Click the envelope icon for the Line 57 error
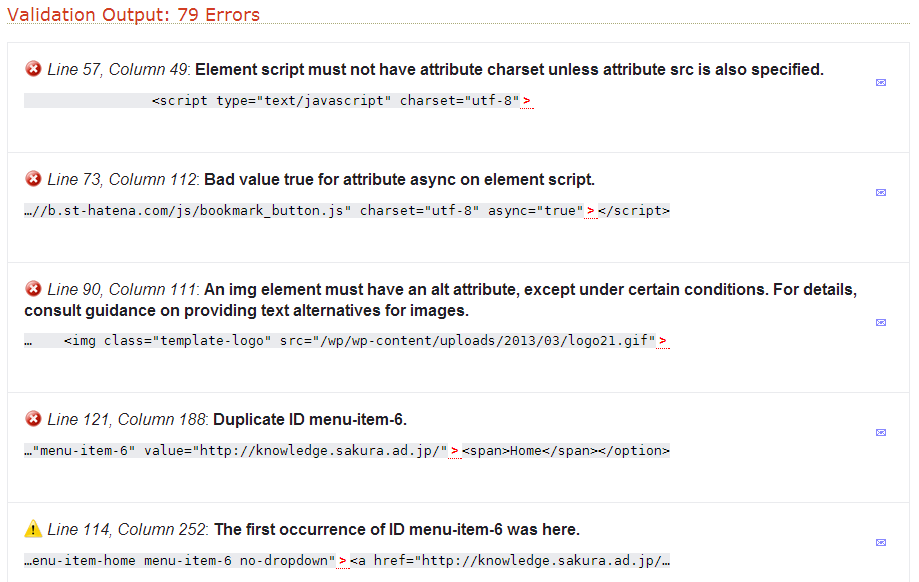919x582 pixels. (x=881, y=83)
